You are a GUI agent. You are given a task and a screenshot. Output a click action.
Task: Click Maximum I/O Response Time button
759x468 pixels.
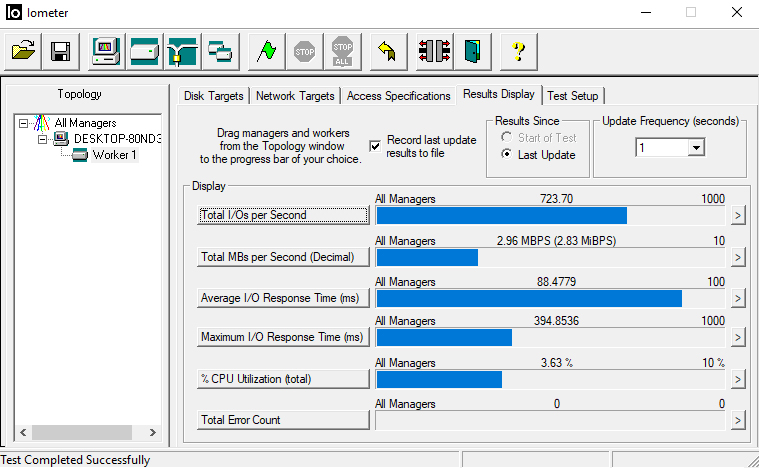pos(283,337)
